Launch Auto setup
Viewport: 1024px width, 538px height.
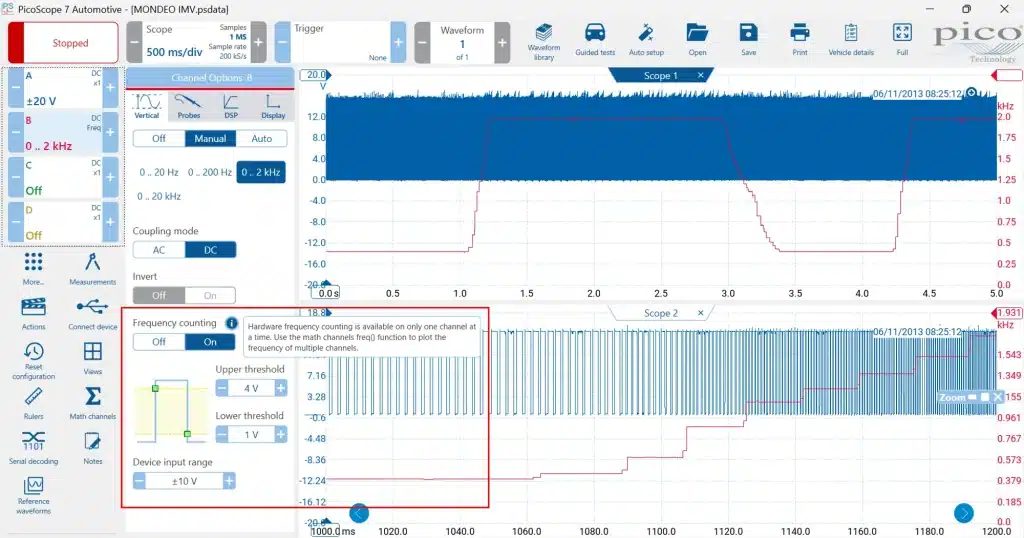[646, 40]
